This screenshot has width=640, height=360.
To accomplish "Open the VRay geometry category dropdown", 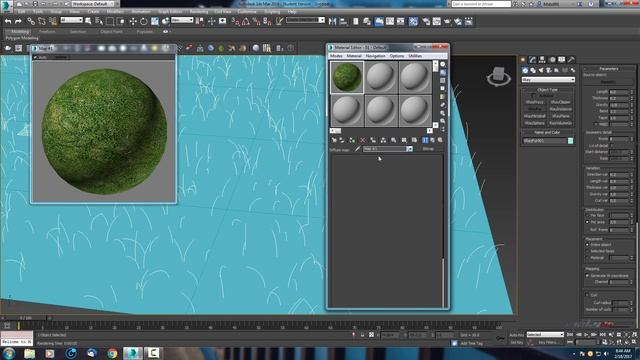I will click(x=548, y=80).
